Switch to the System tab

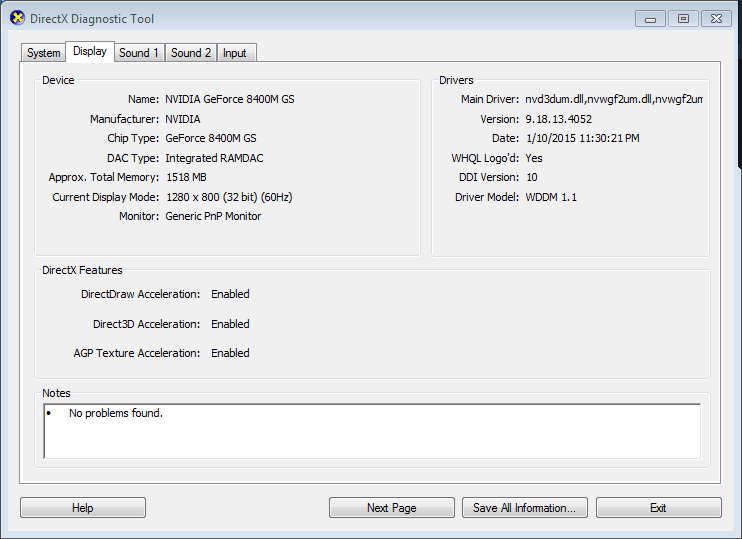coord(43,53)
